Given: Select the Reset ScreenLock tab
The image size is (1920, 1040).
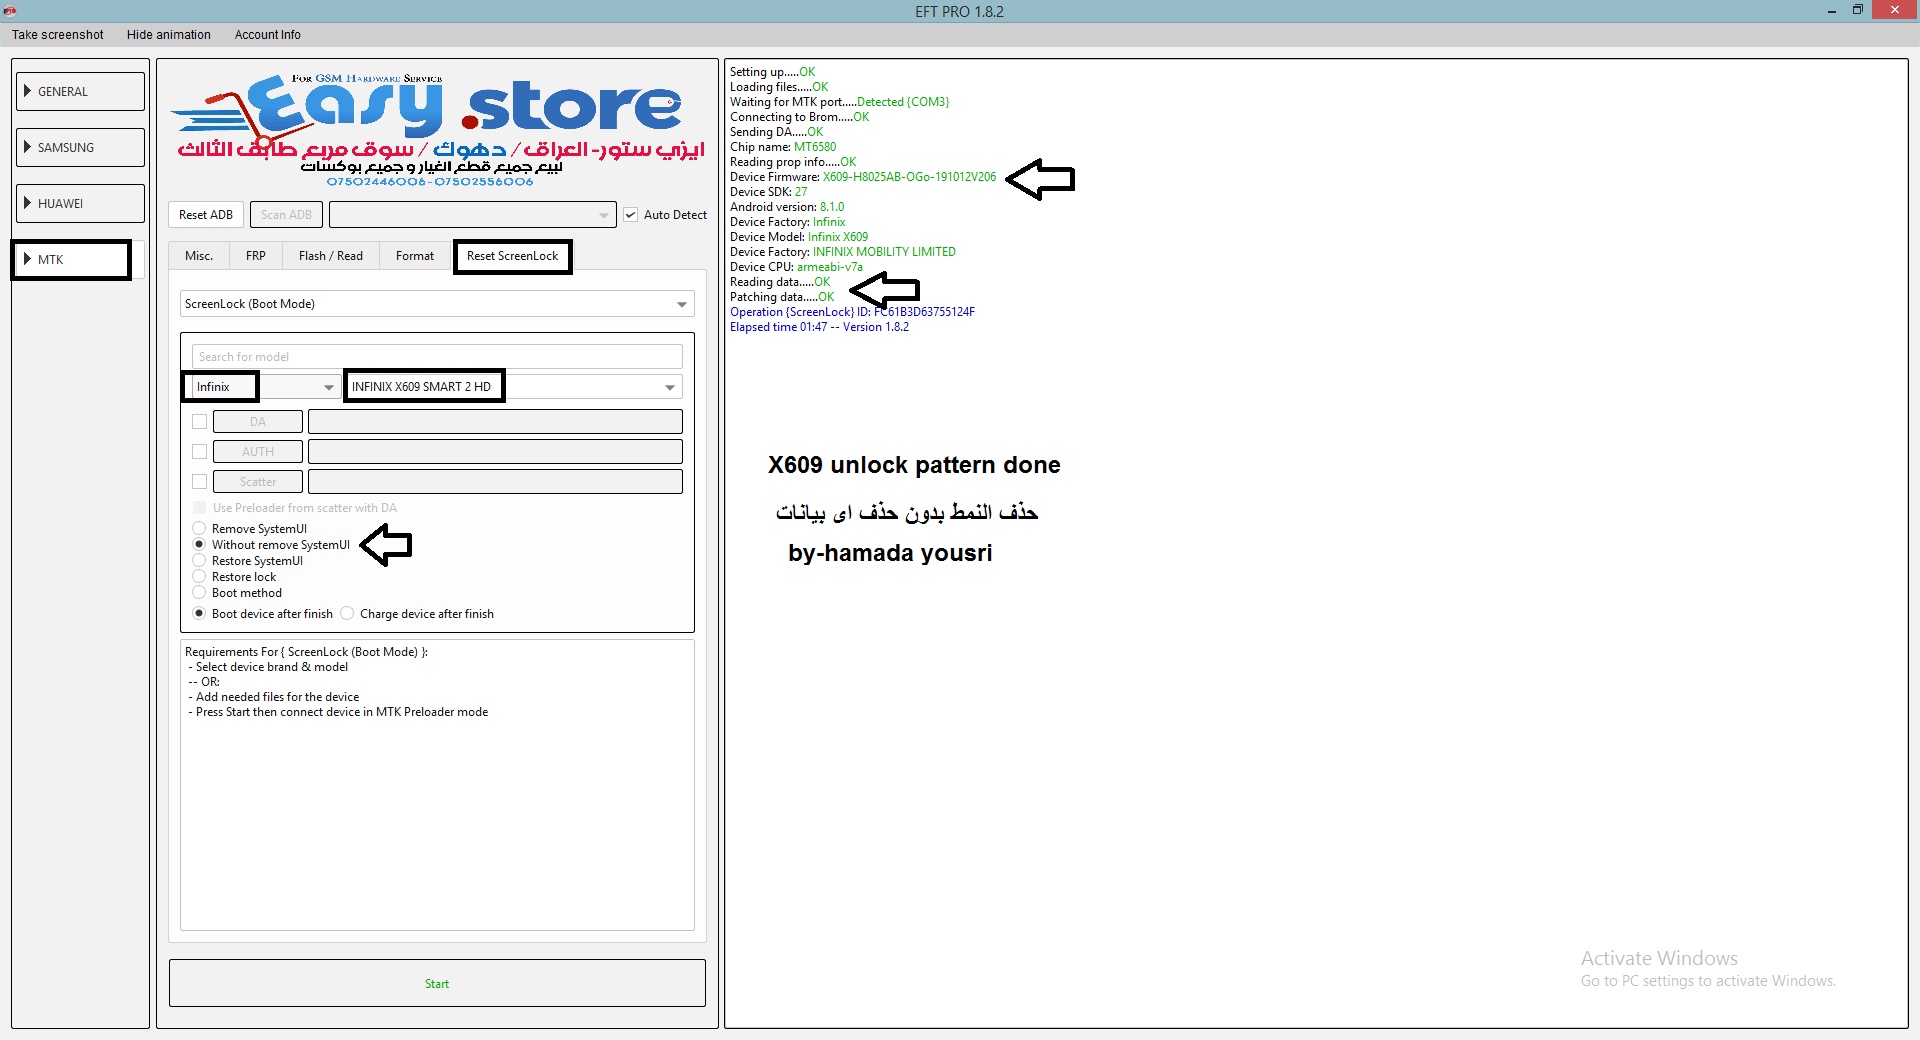Looking at the screenshot, I should coord(513,256).
